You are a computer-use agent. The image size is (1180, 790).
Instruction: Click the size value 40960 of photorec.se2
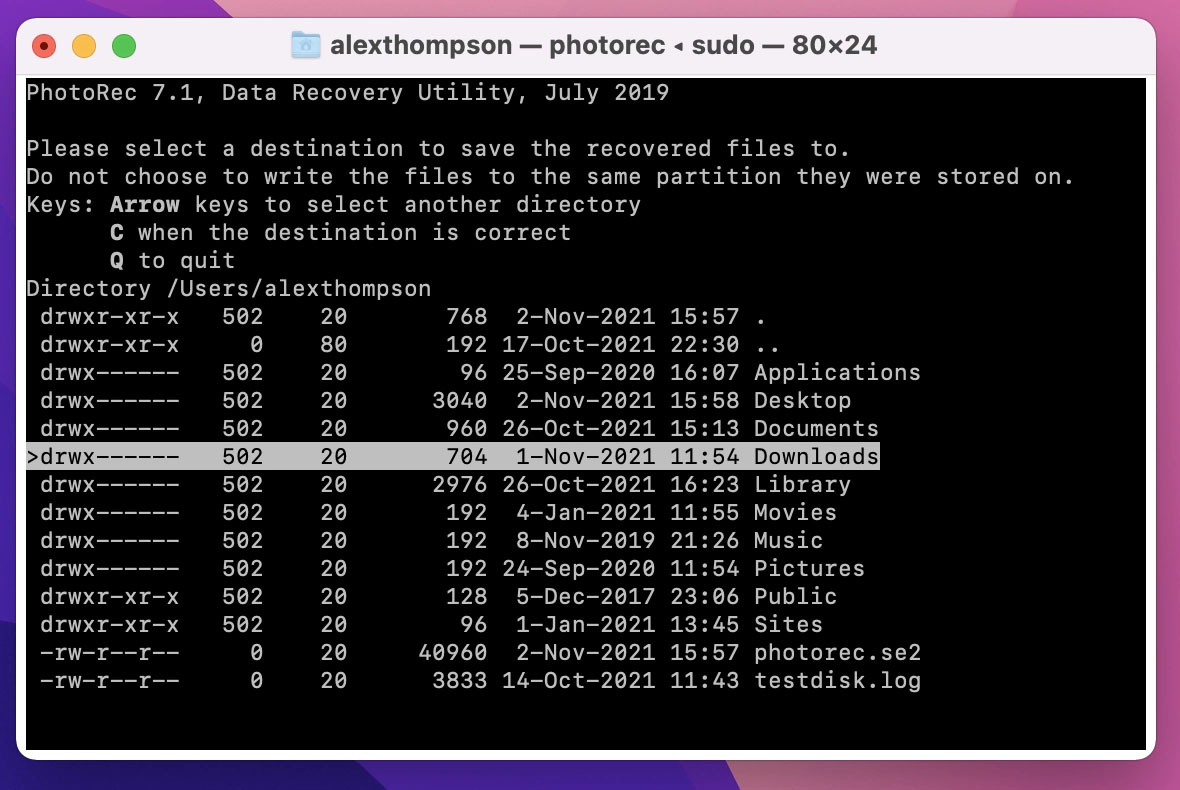pos(452,652)
